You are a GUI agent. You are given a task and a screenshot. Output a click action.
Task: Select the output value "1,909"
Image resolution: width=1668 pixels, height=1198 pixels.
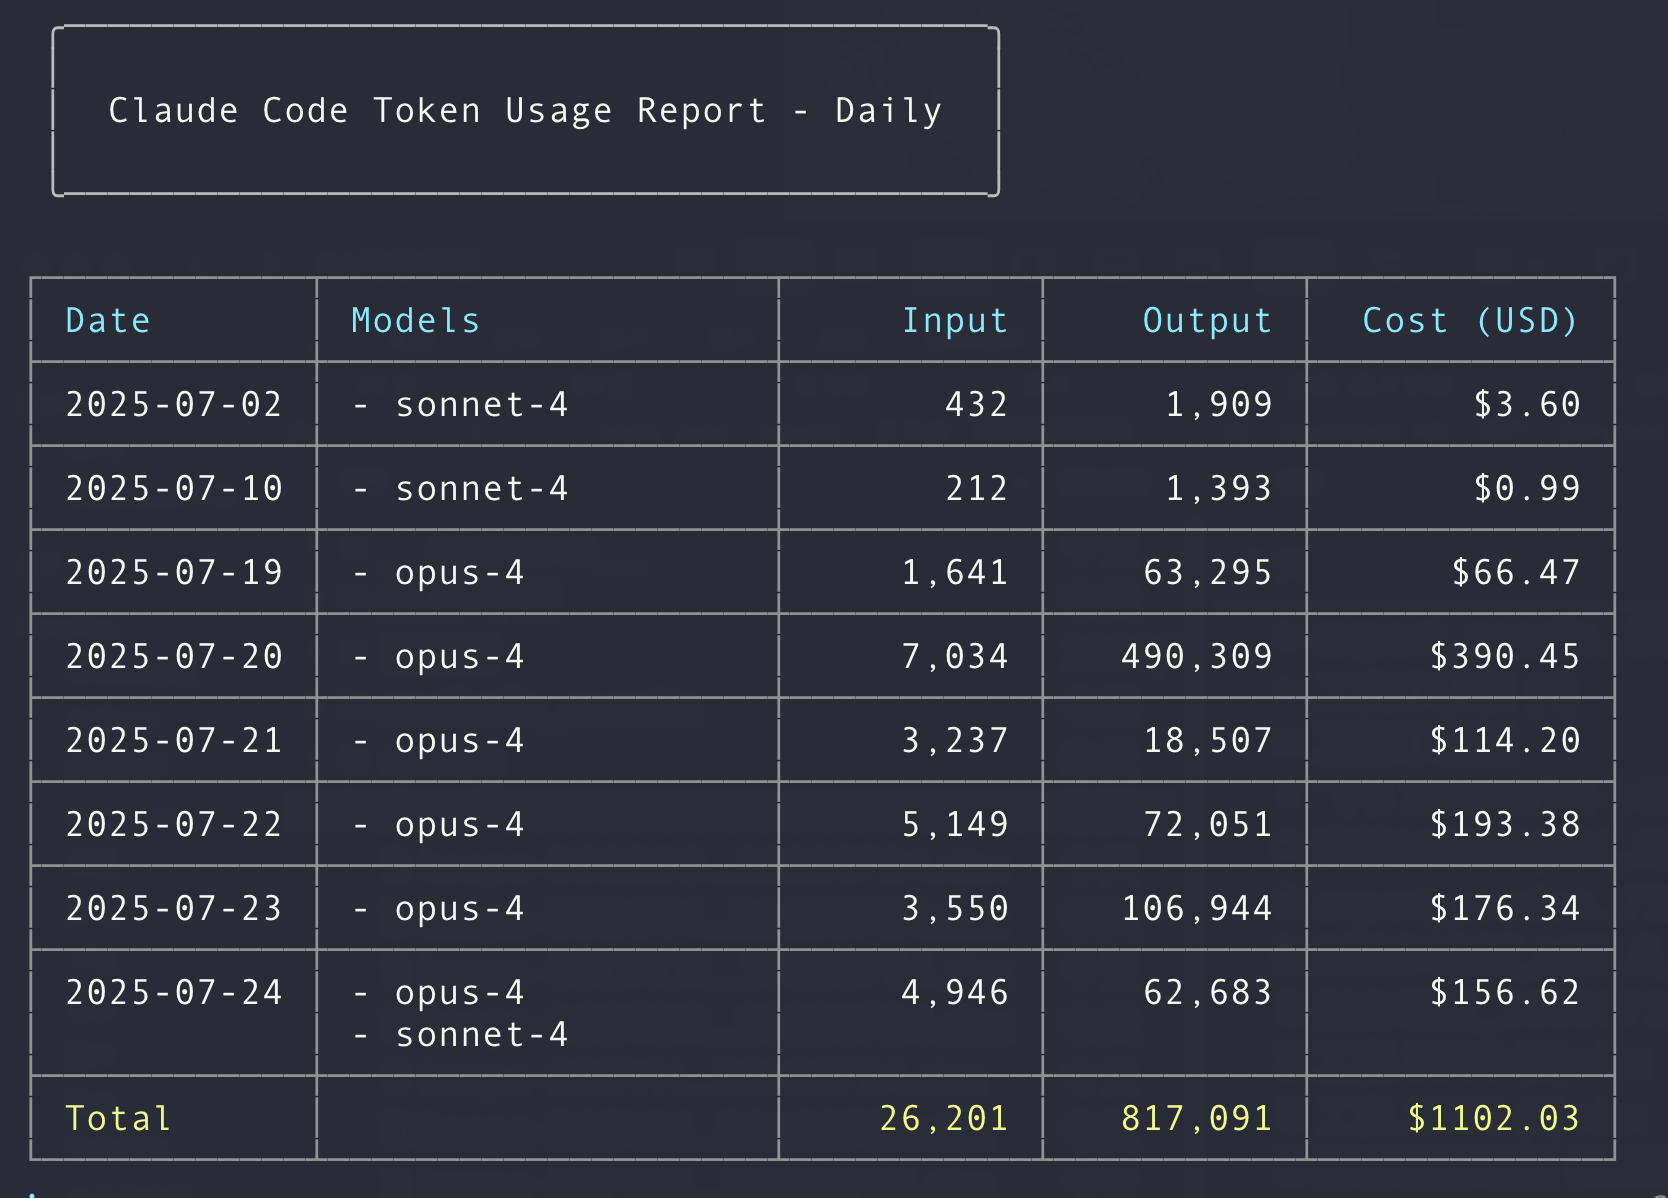1219,404
